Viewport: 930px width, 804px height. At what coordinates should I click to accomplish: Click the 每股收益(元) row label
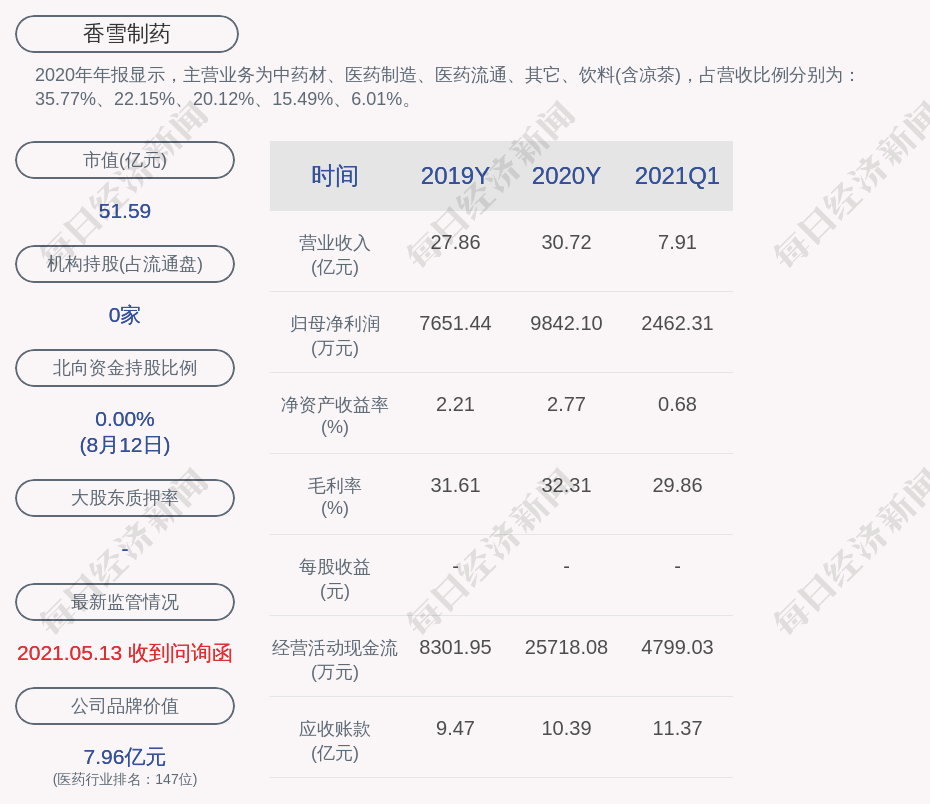coord(335,579)
